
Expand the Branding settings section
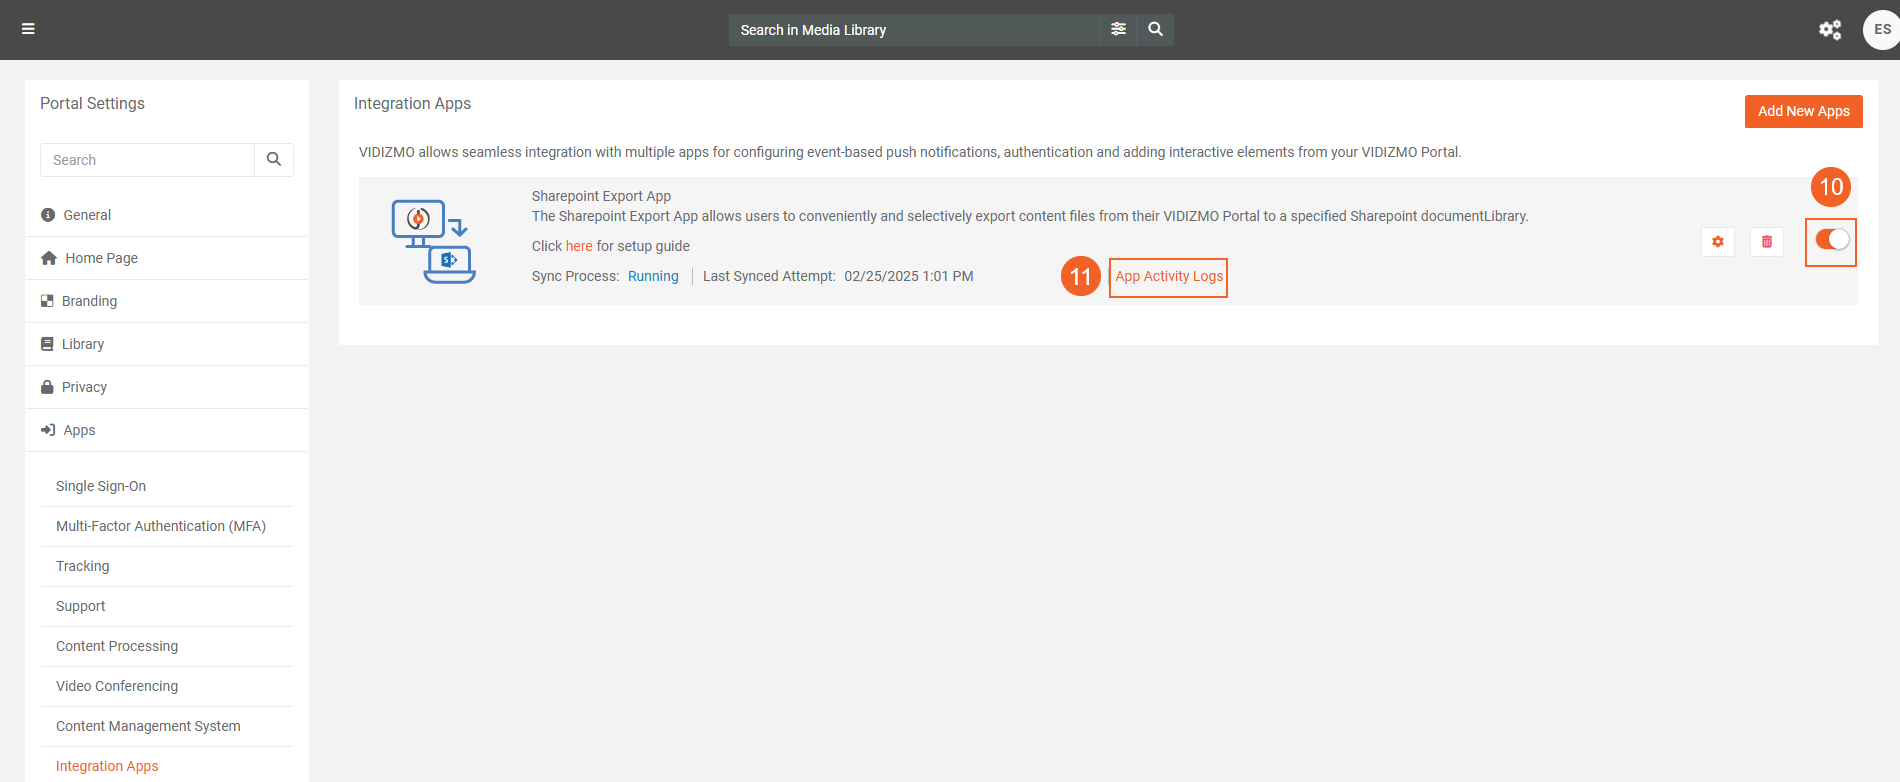click(89, 301)
